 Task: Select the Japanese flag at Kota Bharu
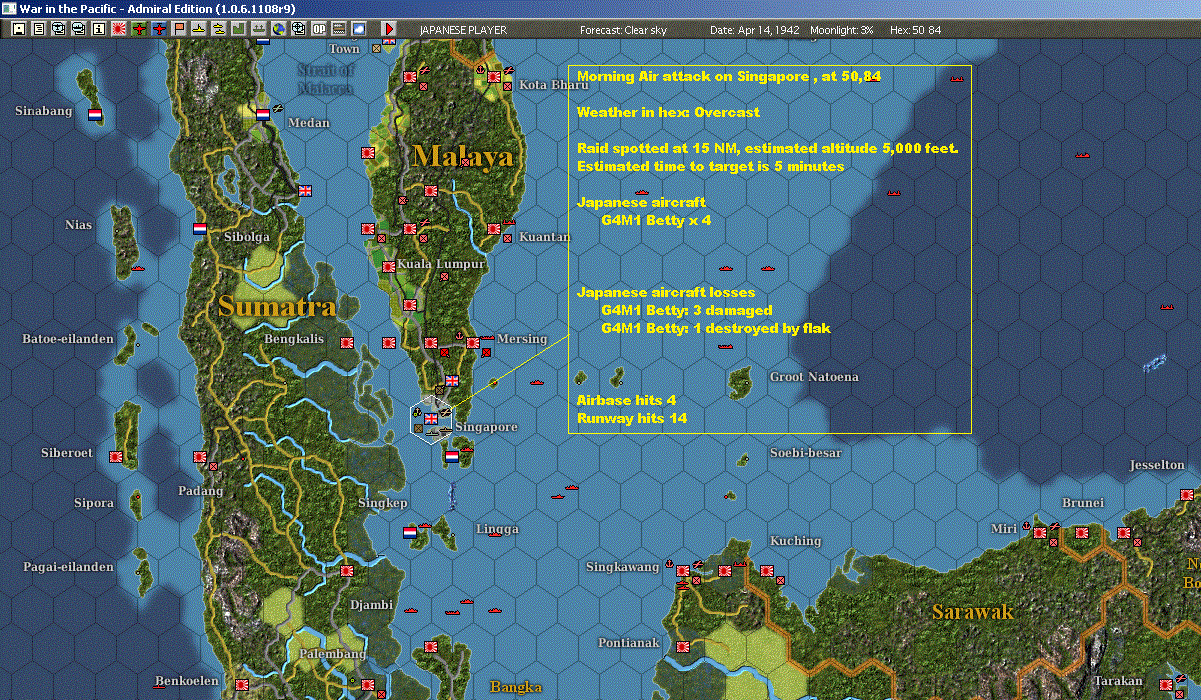(x=494, y=77)
